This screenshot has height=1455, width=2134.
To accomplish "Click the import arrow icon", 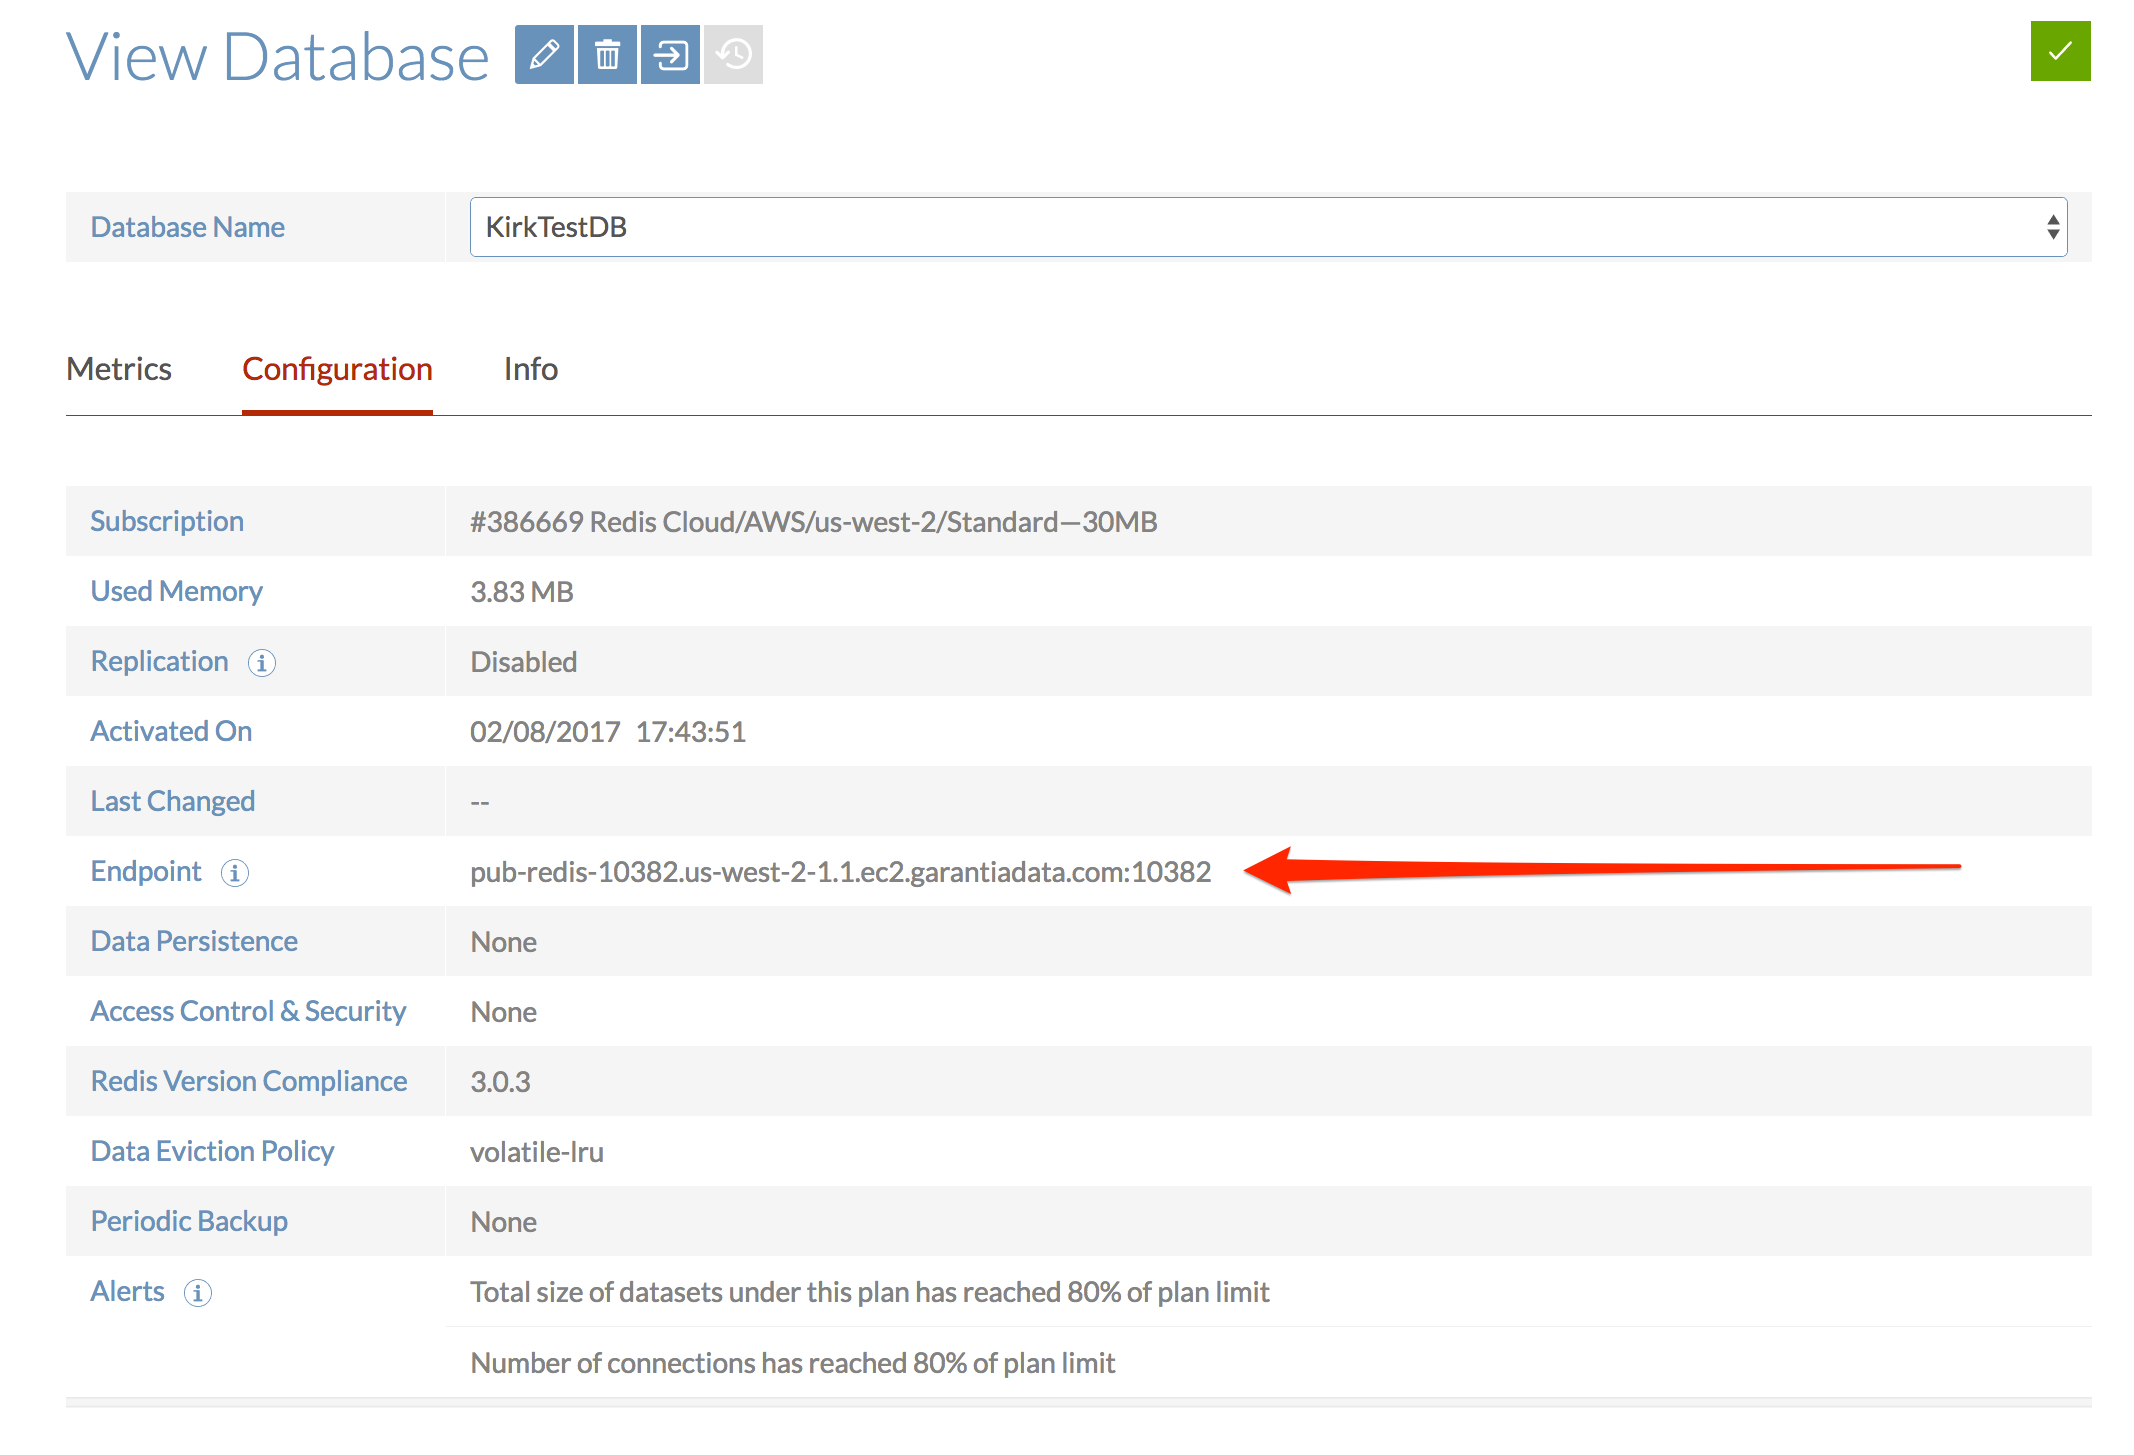I will 670,54.
